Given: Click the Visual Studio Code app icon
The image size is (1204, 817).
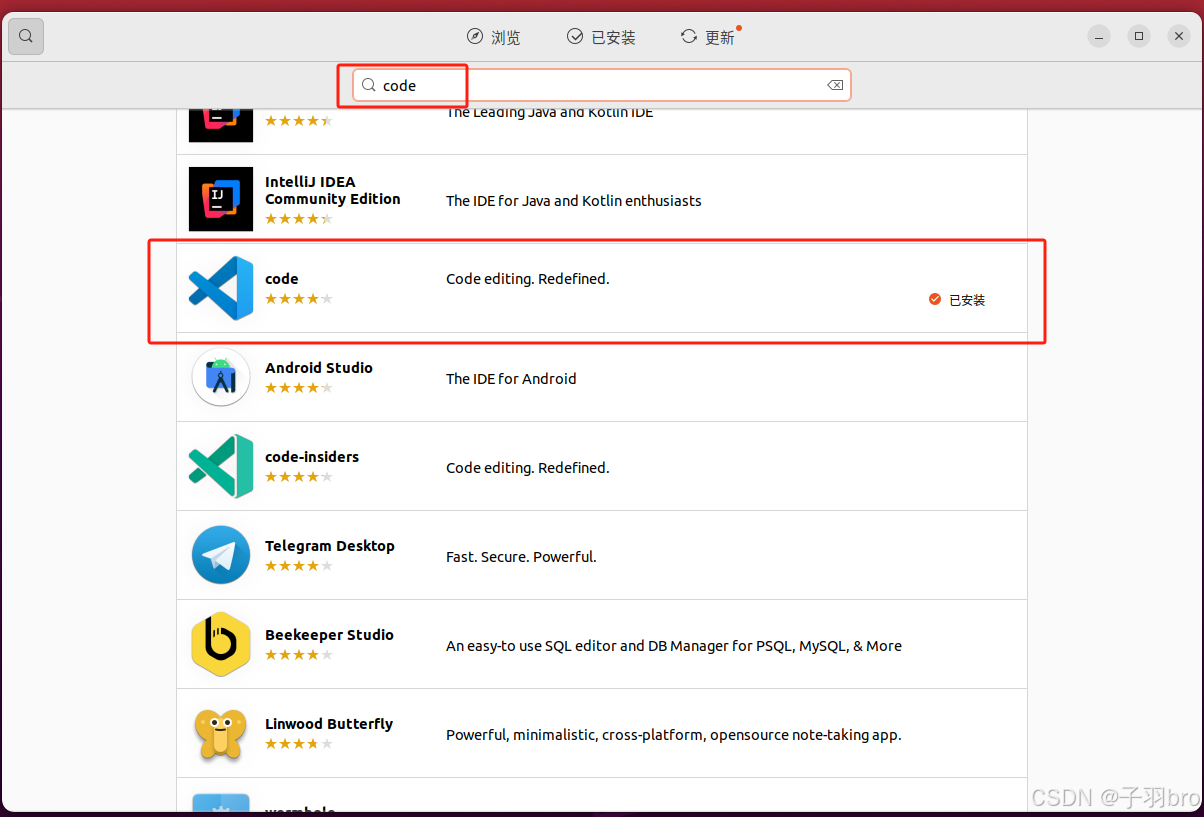Looking at the screenshot, I should (221, 288).
